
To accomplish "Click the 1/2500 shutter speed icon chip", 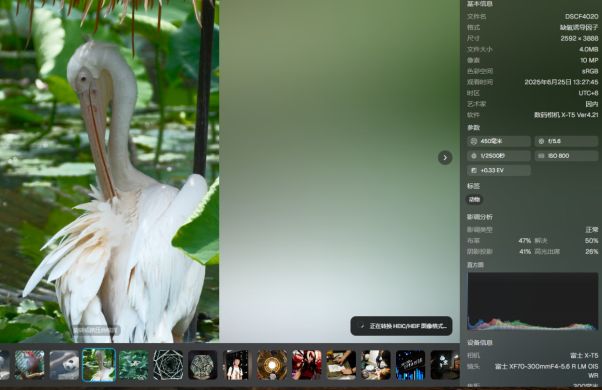I will click(x=499, y=156).
